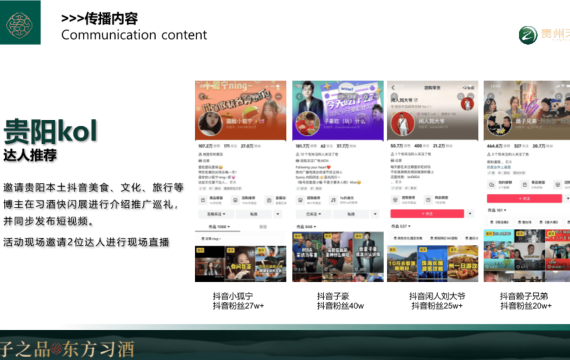Click the green emblem logo in the top-left corner

[20, 22]
